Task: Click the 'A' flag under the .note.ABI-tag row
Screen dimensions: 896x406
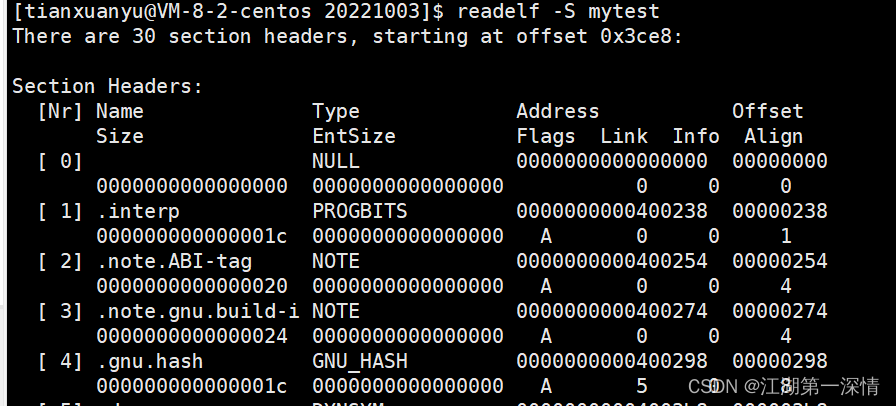Action: (x=546, y=286)
